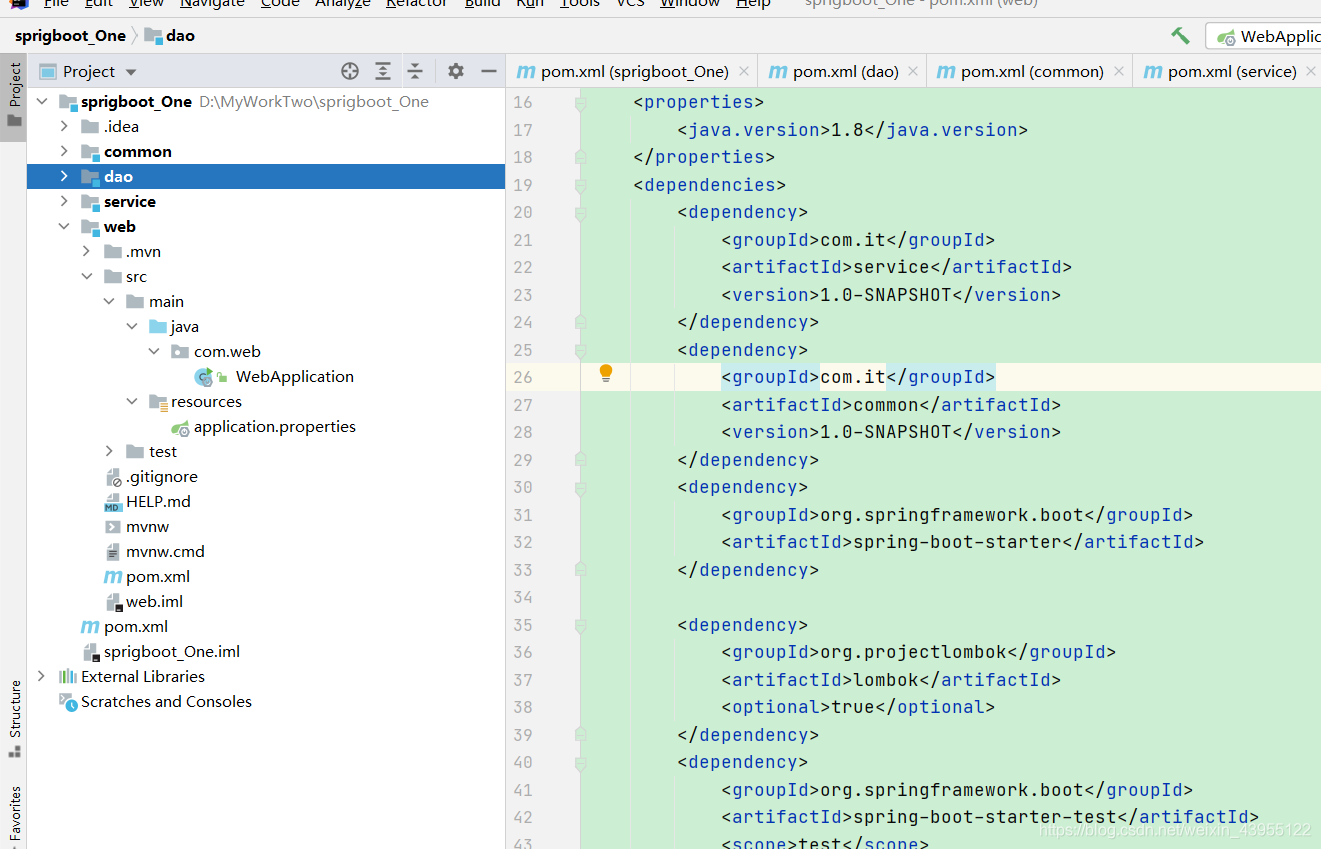
Task: Open the Project panel settings gear
Action: tap(456, 71)
